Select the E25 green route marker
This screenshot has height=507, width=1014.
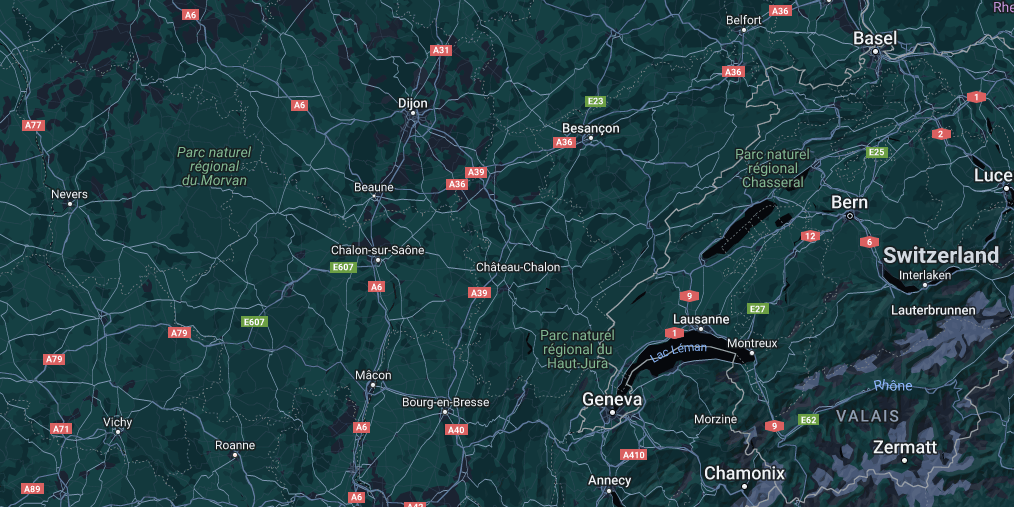coord(877,152)
